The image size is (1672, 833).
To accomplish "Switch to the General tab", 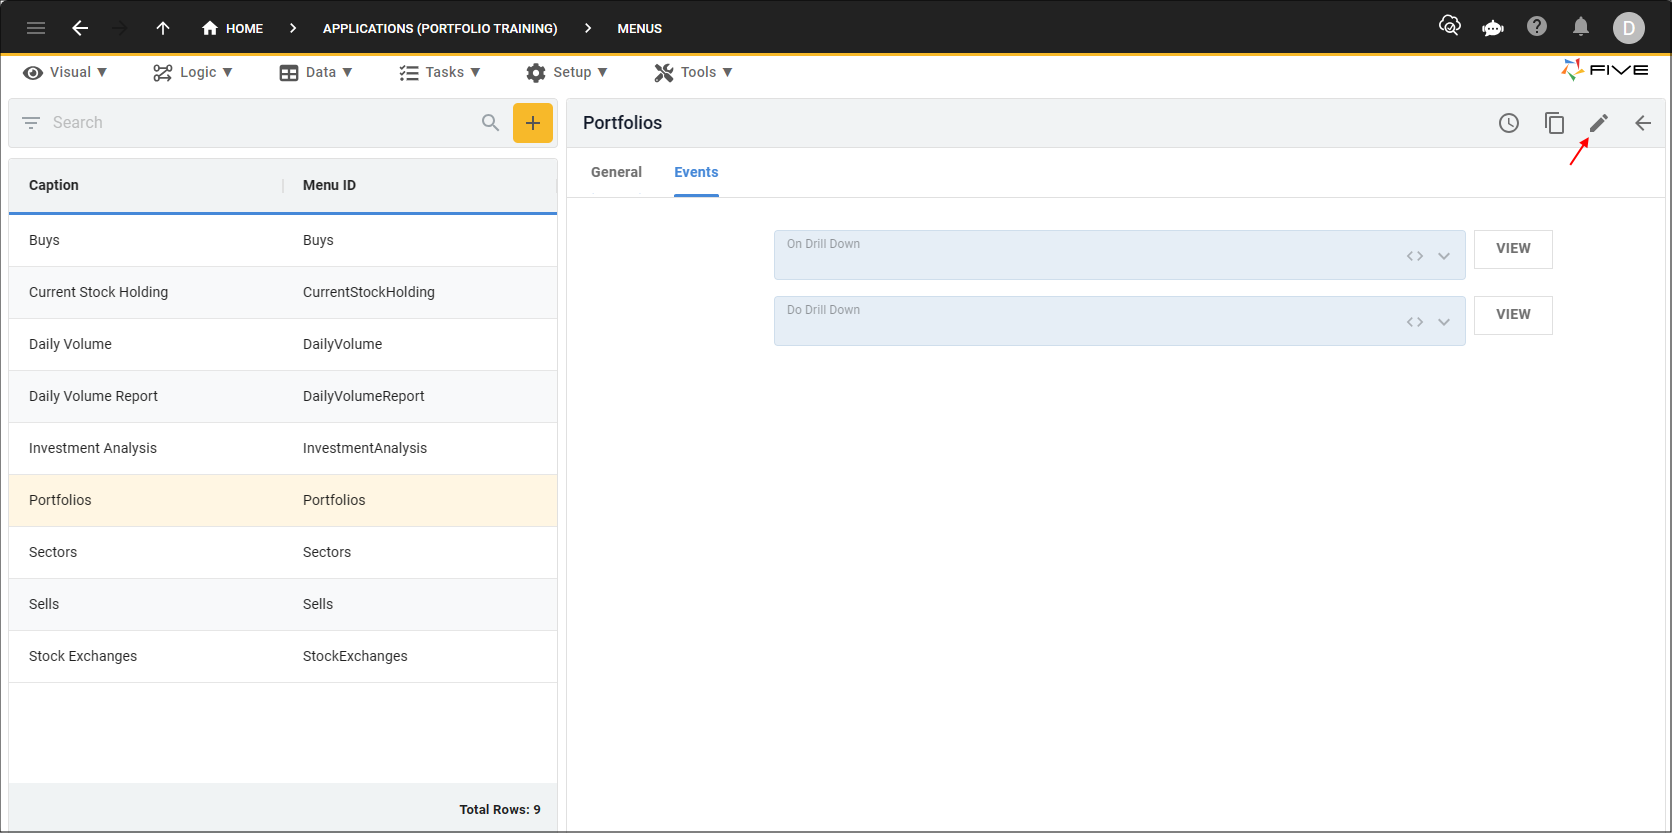I will click(x=616, y=172).
